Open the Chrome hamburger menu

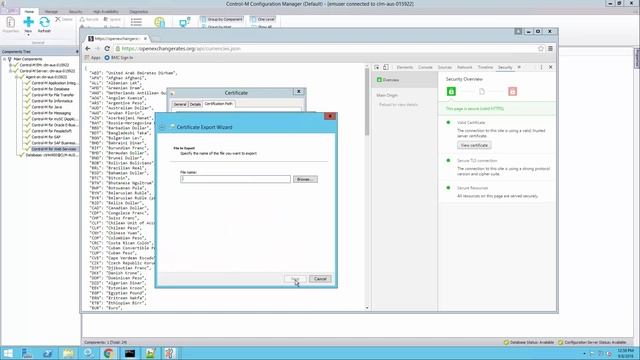(x=550, y=49)
